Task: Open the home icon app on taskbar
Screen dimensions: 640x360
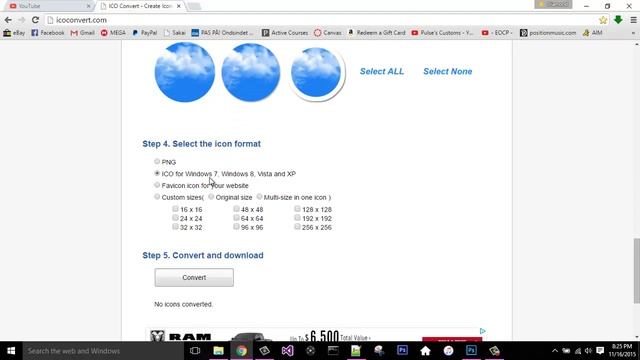Action: tap(425, 351)
